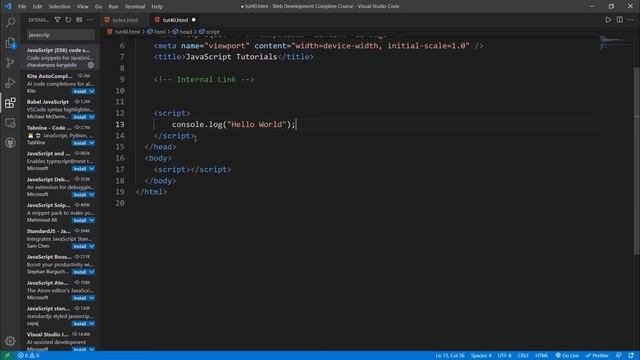
Task: Click Prettier in the status bar
Action: point(597,356)
